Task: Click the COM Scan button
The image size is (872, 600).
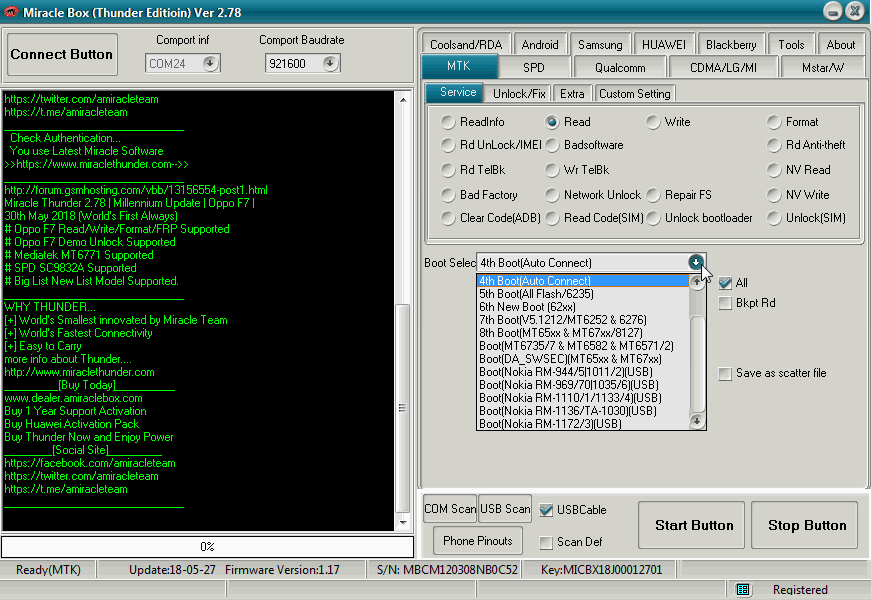Action: 450,509
